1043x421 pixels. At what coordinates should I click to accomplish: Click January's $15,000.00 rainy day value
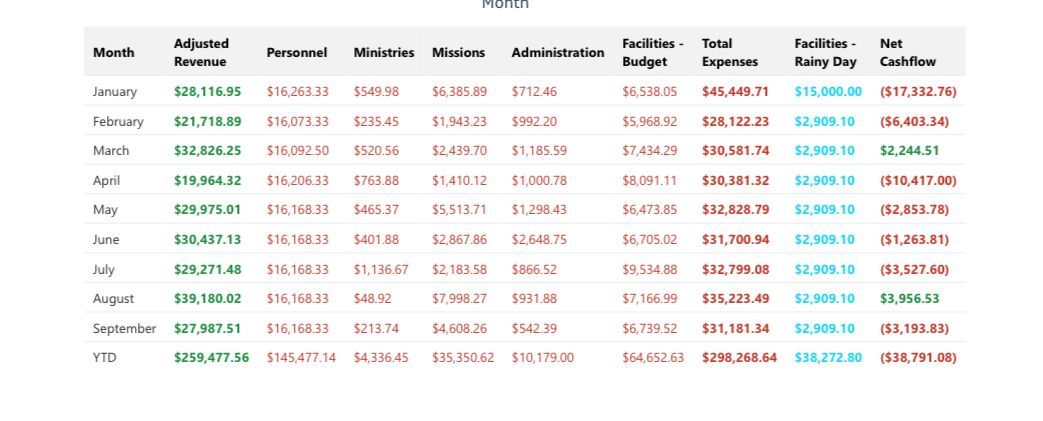[x=828, y=92]
